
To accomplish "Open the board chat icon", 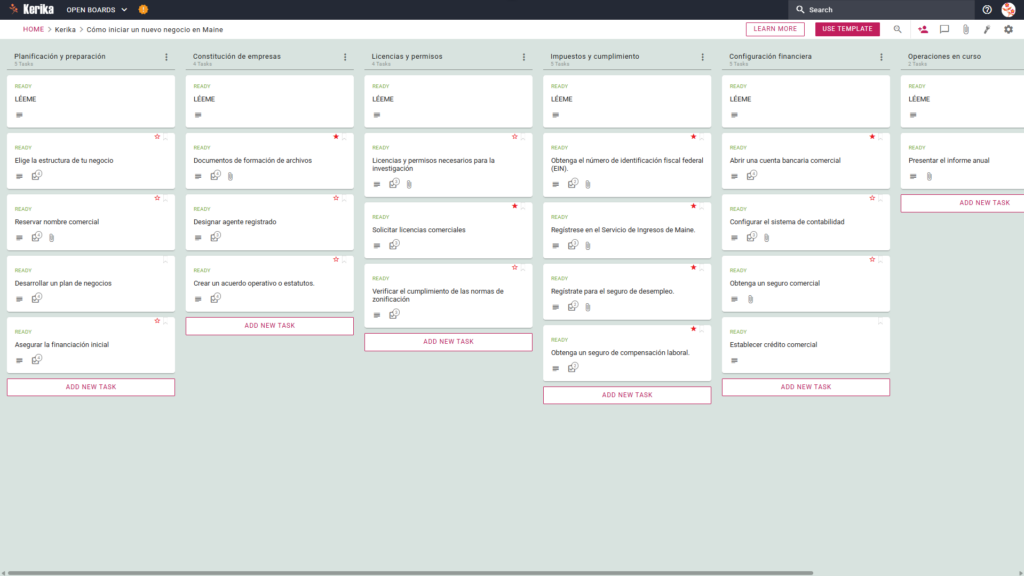I will click(944, 29).
